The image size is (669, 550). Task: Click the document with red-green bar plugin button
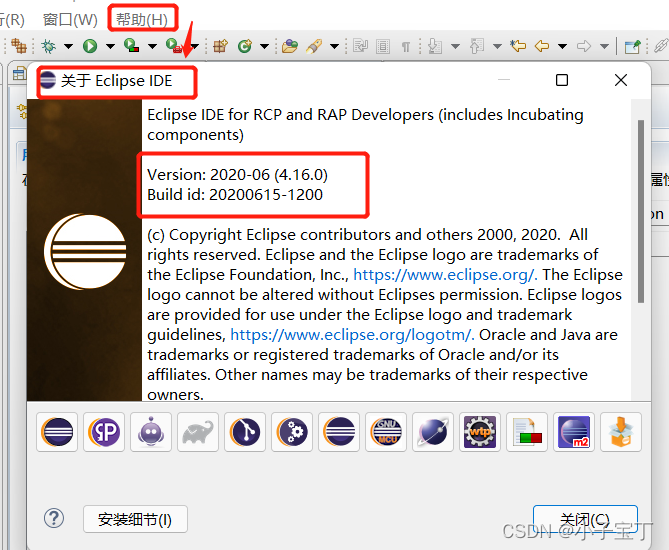[x=527, y=432]
